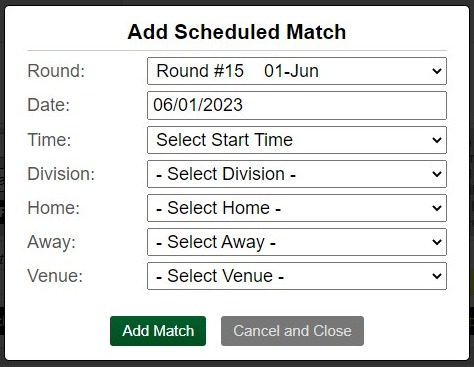Image resolution: width=474 pixels, height=367 pixels.
Task: Focus the Date field showing 06/01/2023
Action: (x=297, y=105)
